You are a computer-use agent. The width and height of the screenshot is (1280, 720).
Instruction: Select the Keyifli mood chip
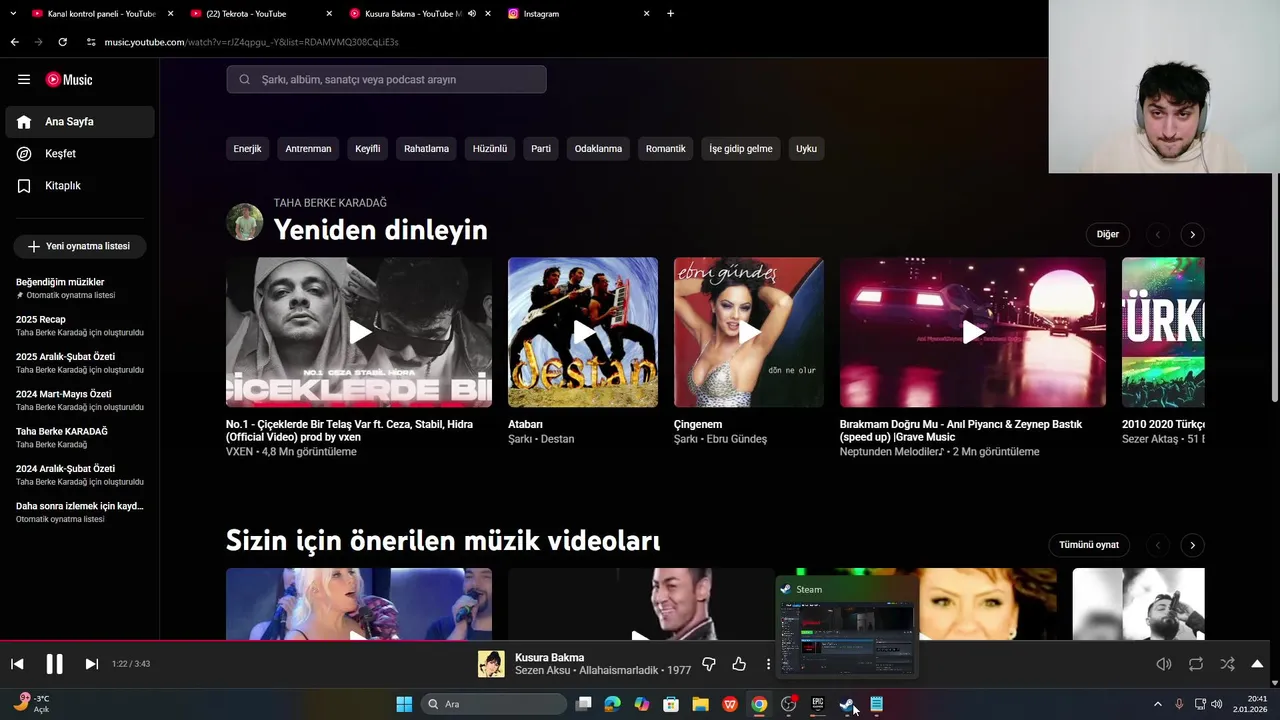367,149
